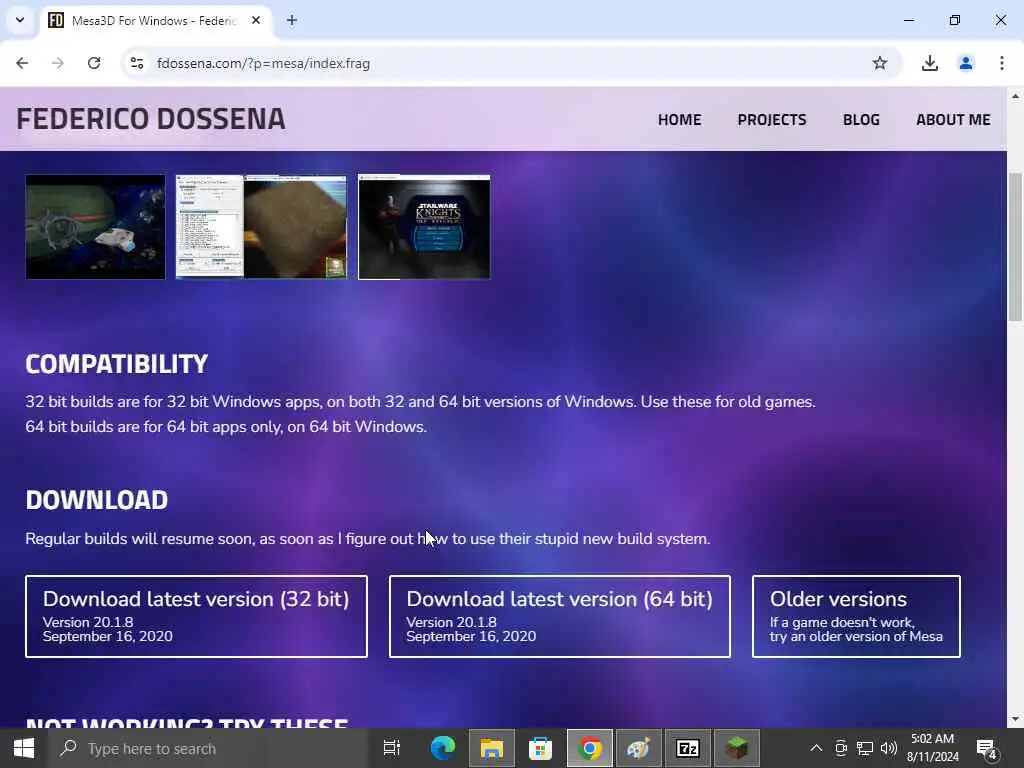
Task: Open the ABOUT ME page
Action: (x=953, y=120)
